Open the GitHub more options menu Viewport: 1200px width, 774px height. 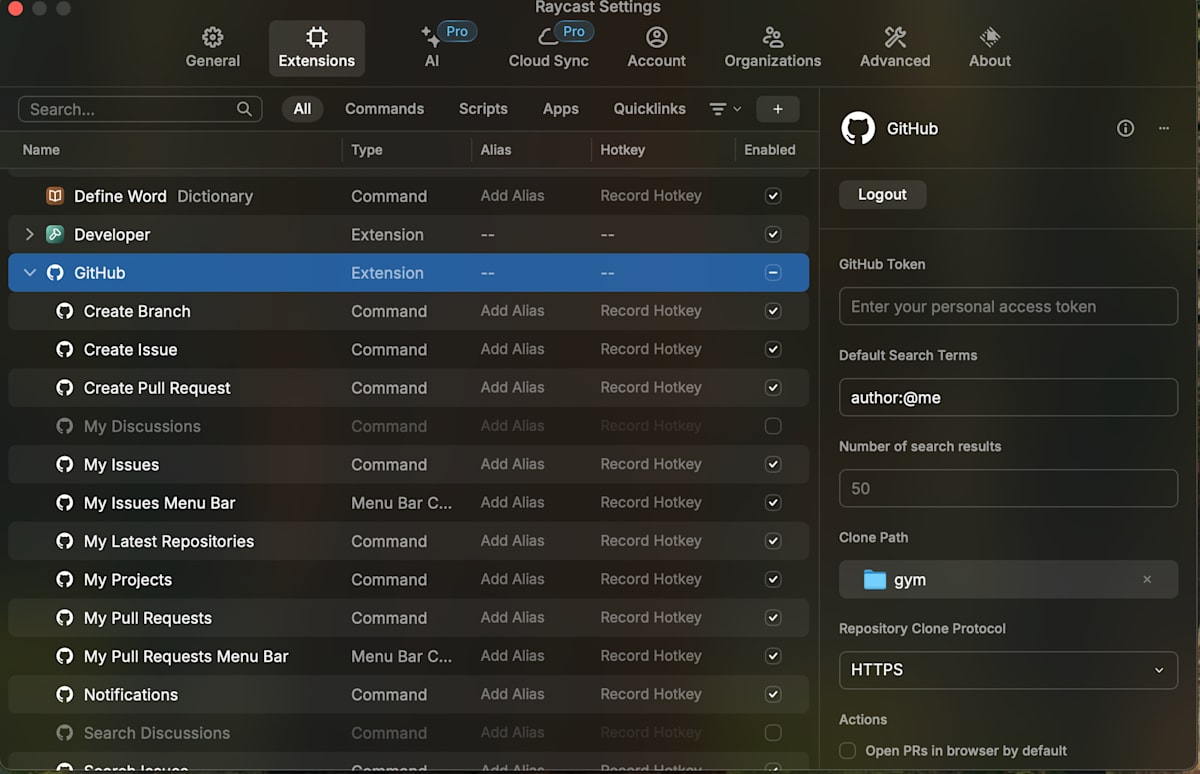(x=1163, y=128)
